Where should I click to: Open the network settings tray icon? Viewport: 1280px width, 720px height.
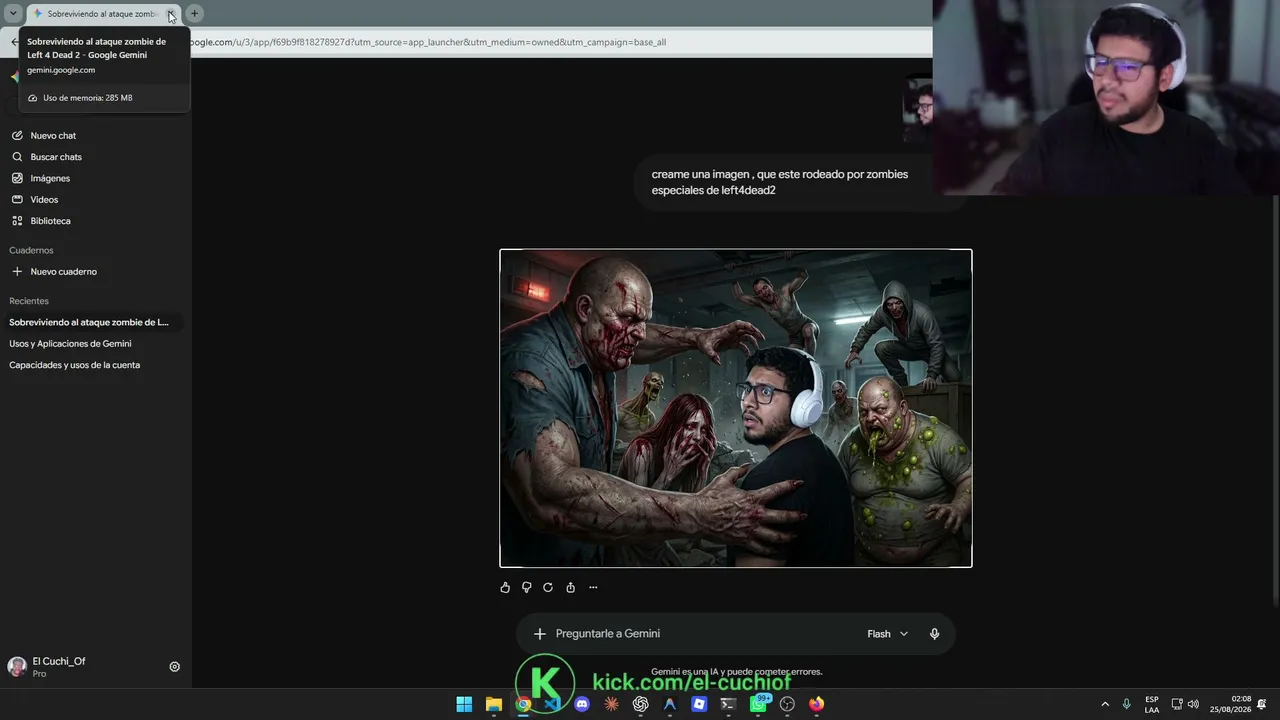pos(1177,704)
